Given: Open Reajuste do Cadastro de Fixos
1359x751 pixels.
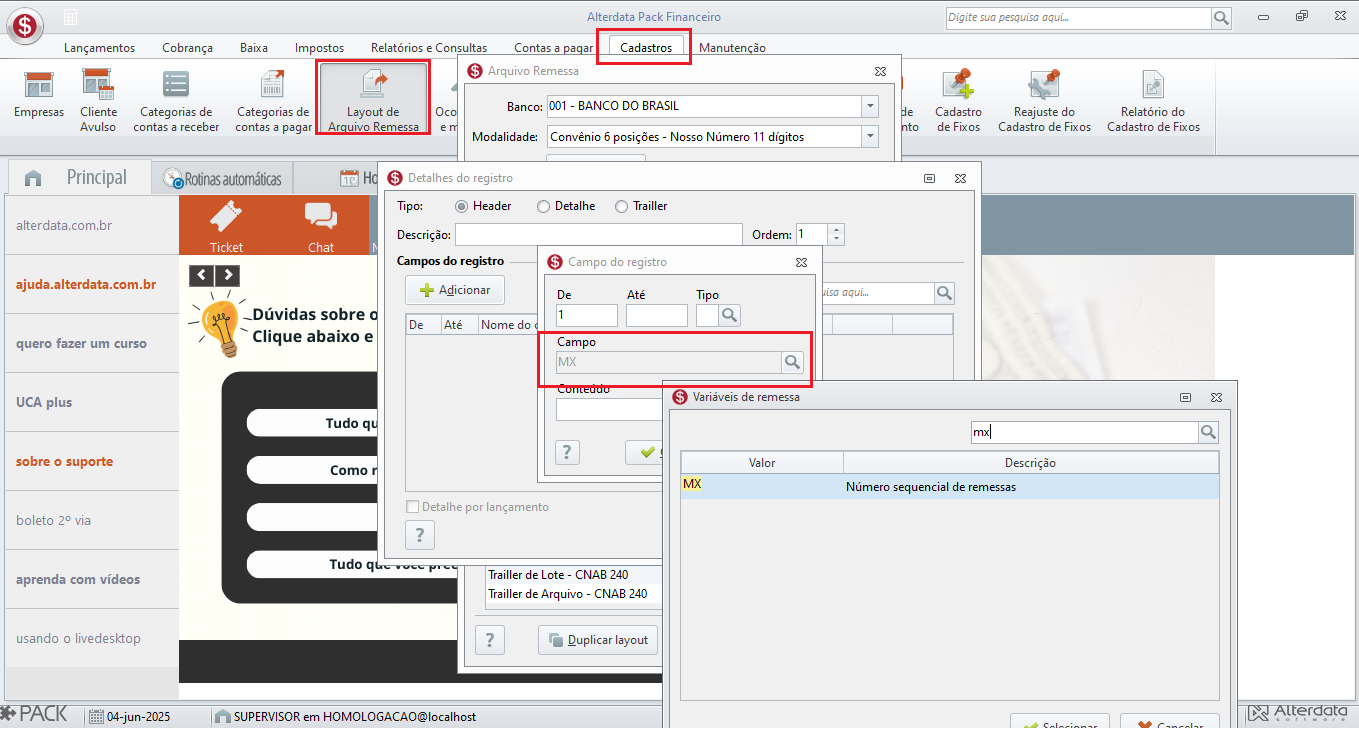Looking at the screenshot, I should (x=1044, y=100).
